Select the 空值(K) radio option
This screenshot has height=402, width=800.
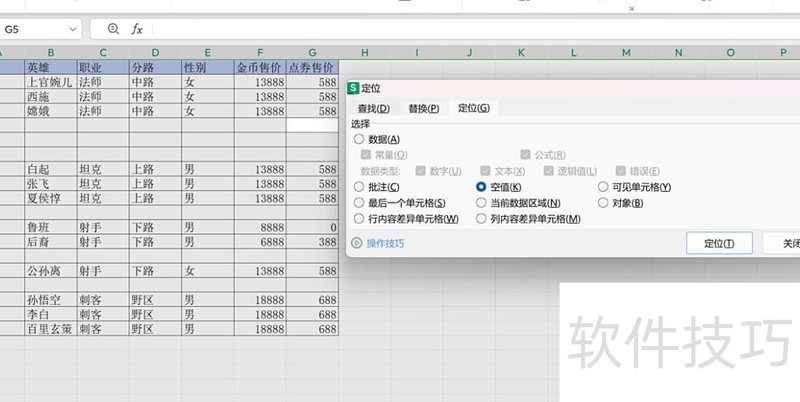click(482, 187)
